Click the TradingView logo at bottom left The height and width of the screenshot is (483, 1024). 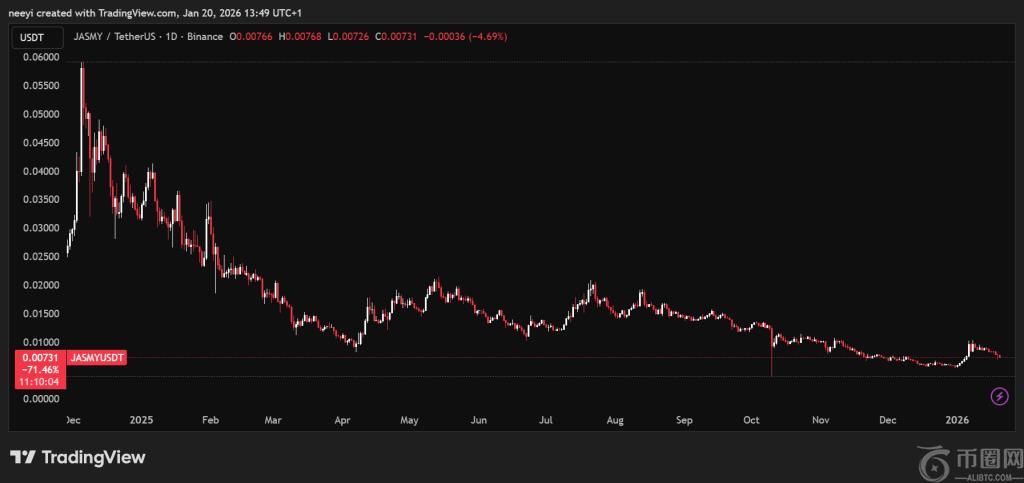tap(78, 457)
